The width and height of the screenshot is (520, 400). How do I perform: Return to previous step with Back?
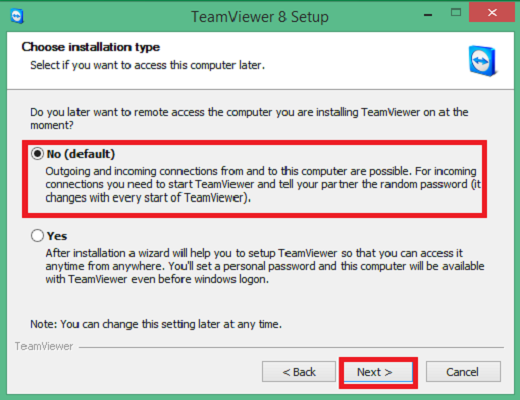pyautogui.click(x=299, y=372)
